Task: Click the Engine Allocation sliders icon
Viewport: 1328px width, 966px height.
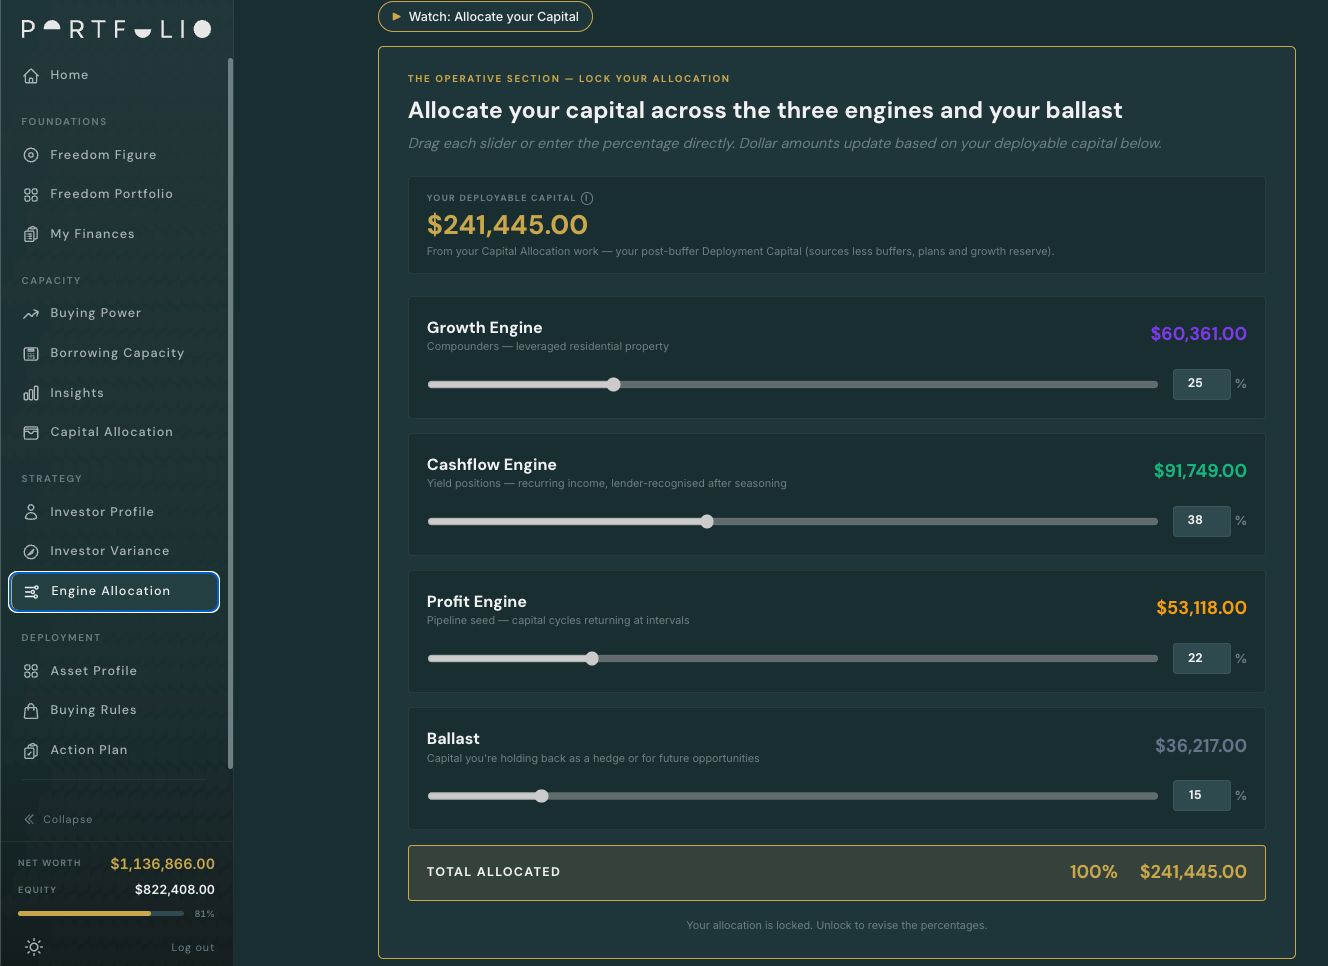Action: click(x=32, y=592)
